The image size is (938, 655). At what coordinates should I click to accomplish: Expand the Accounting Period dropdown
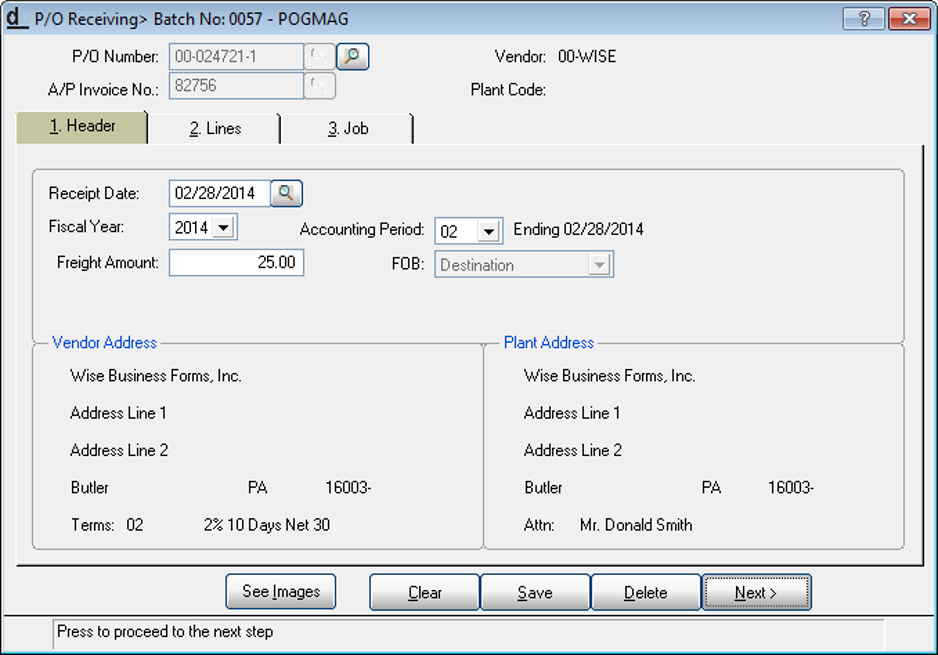pos(489,231)
